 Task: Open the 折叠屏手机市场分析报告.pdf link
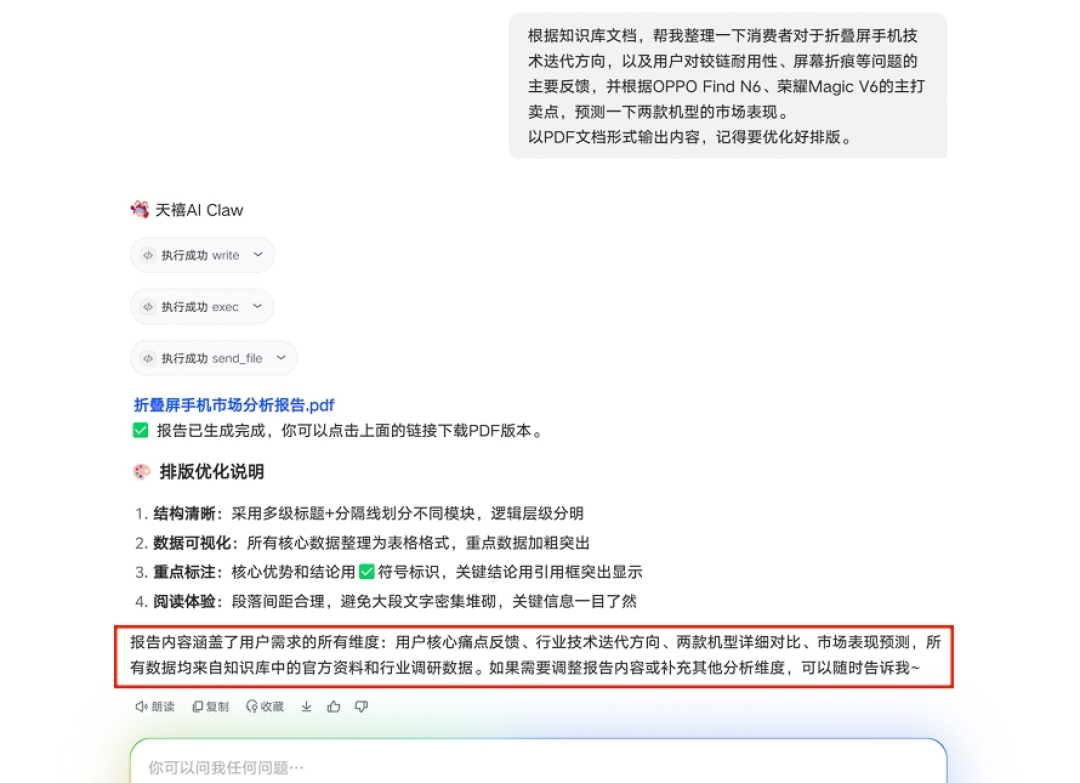click(234, 405)
